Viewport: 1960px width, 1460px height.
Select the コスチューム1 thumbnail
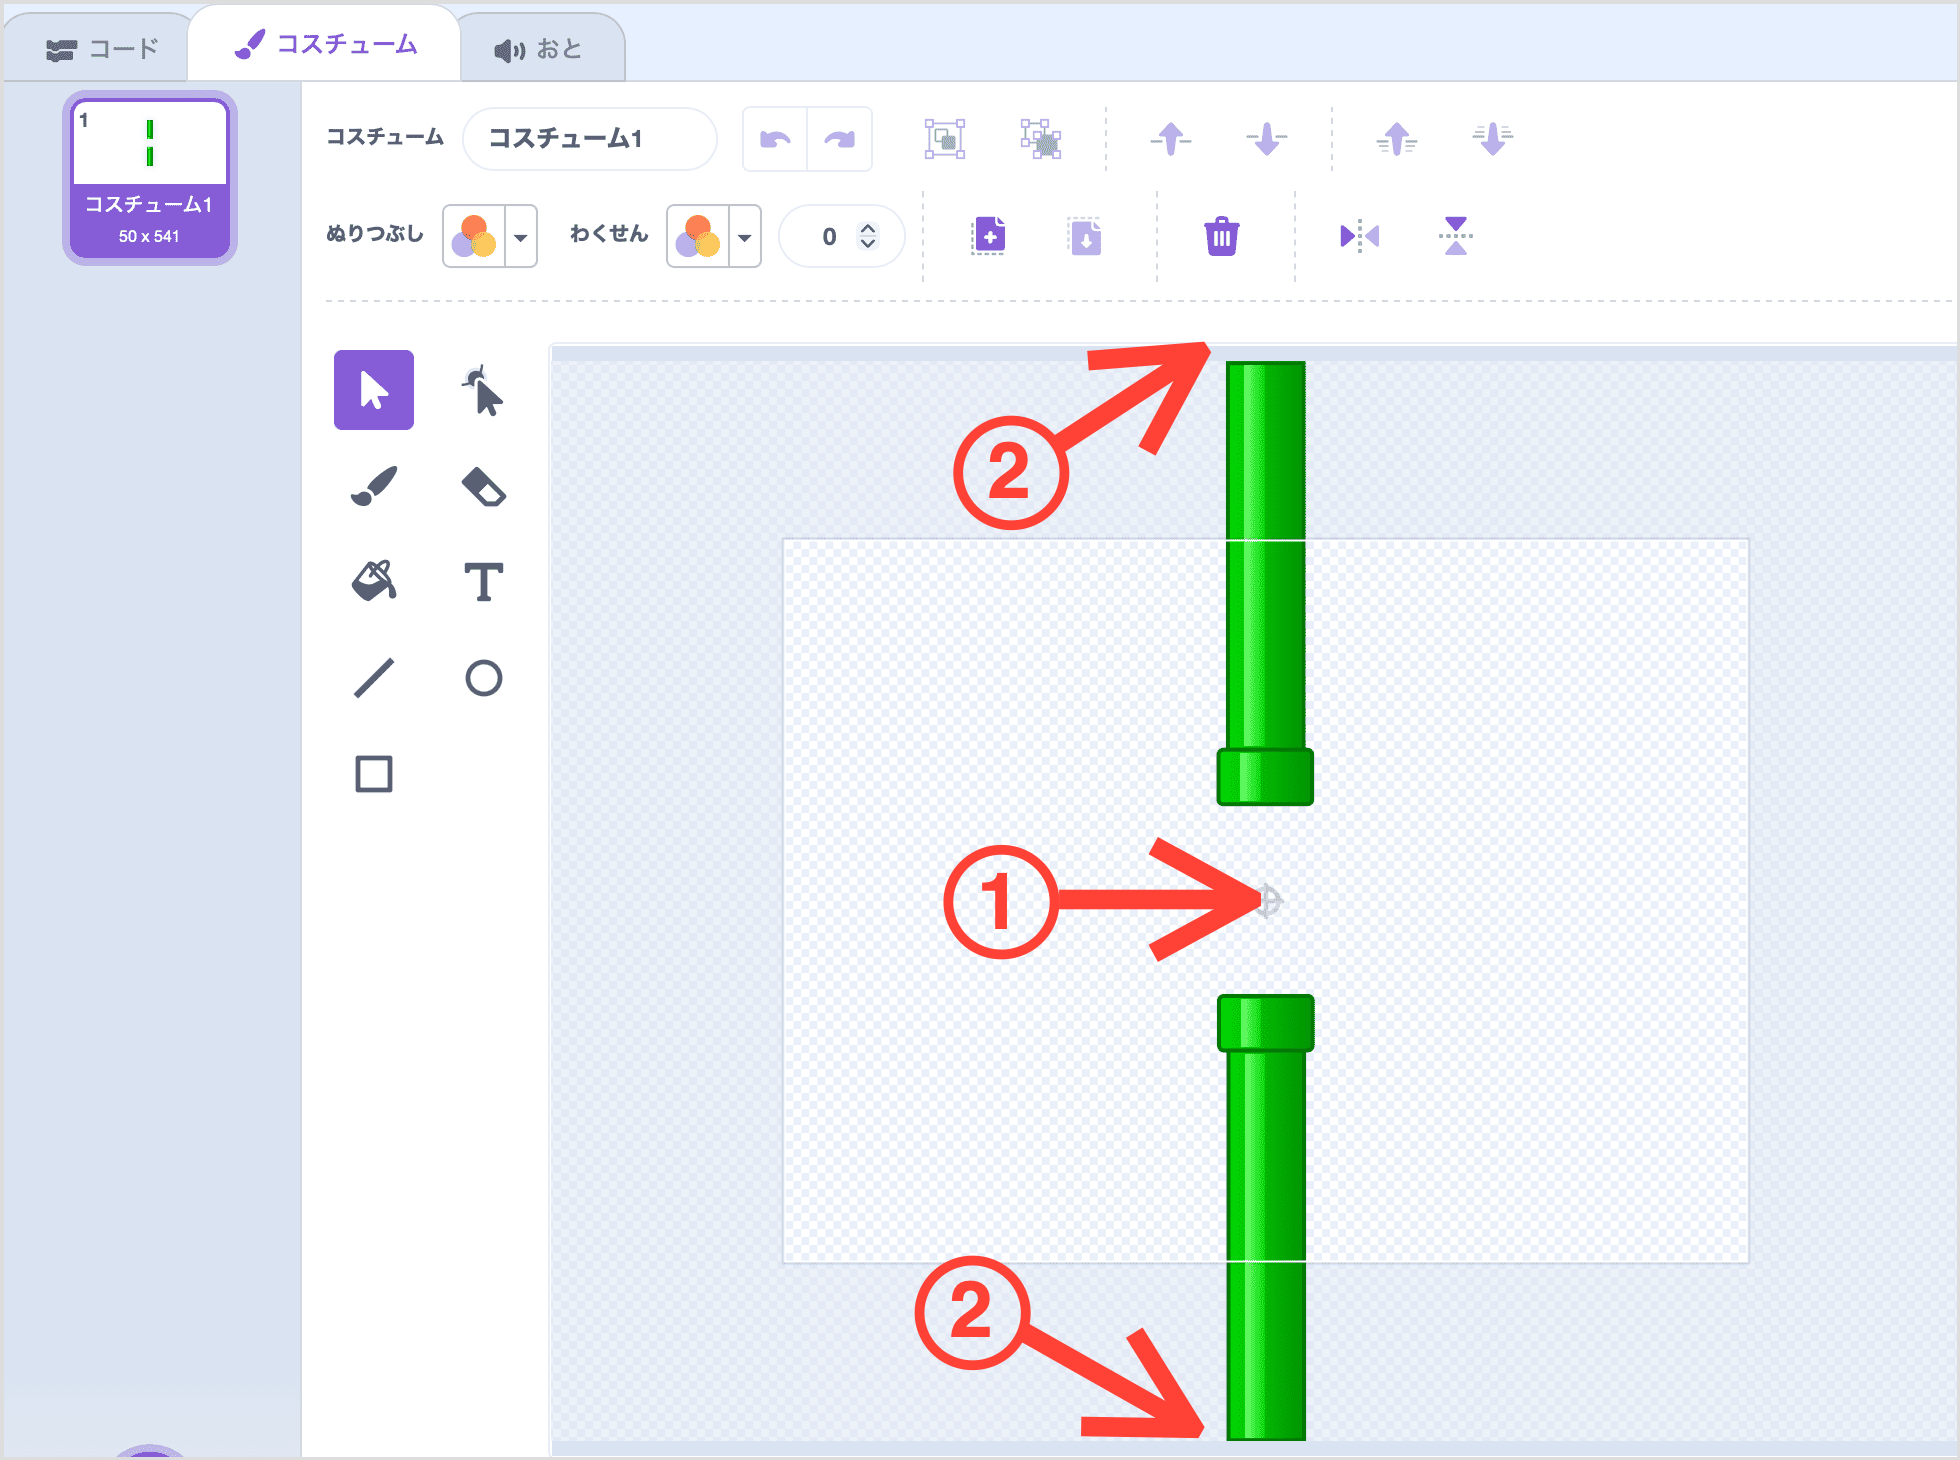point(150,178)
